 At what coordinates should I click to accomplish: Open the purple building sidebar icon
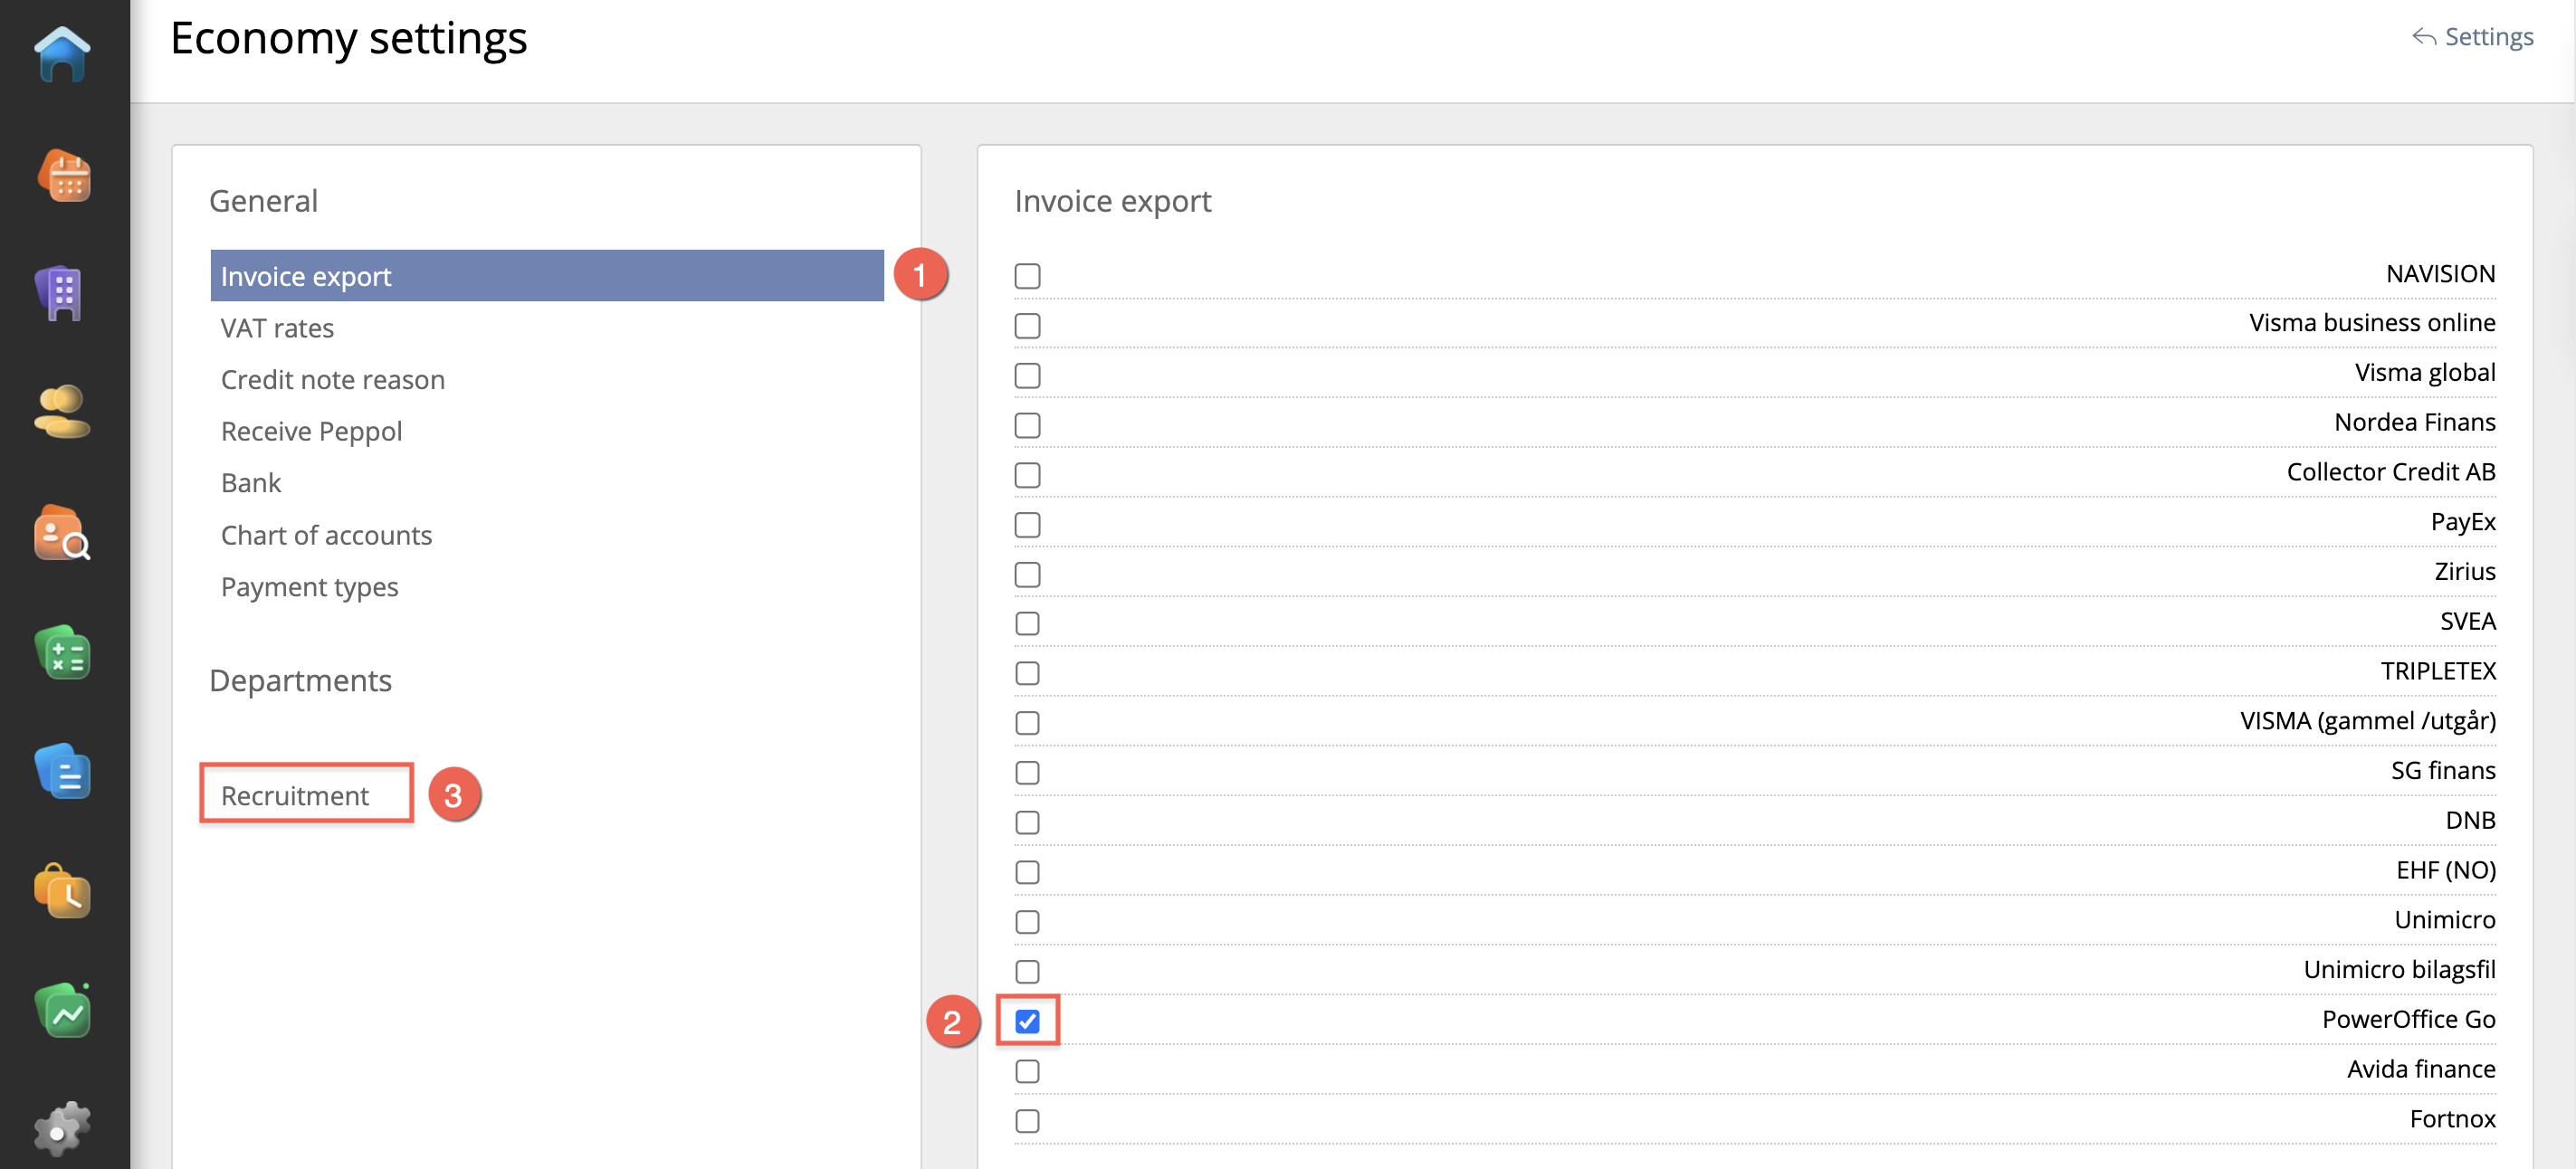(x=62, y=294)
